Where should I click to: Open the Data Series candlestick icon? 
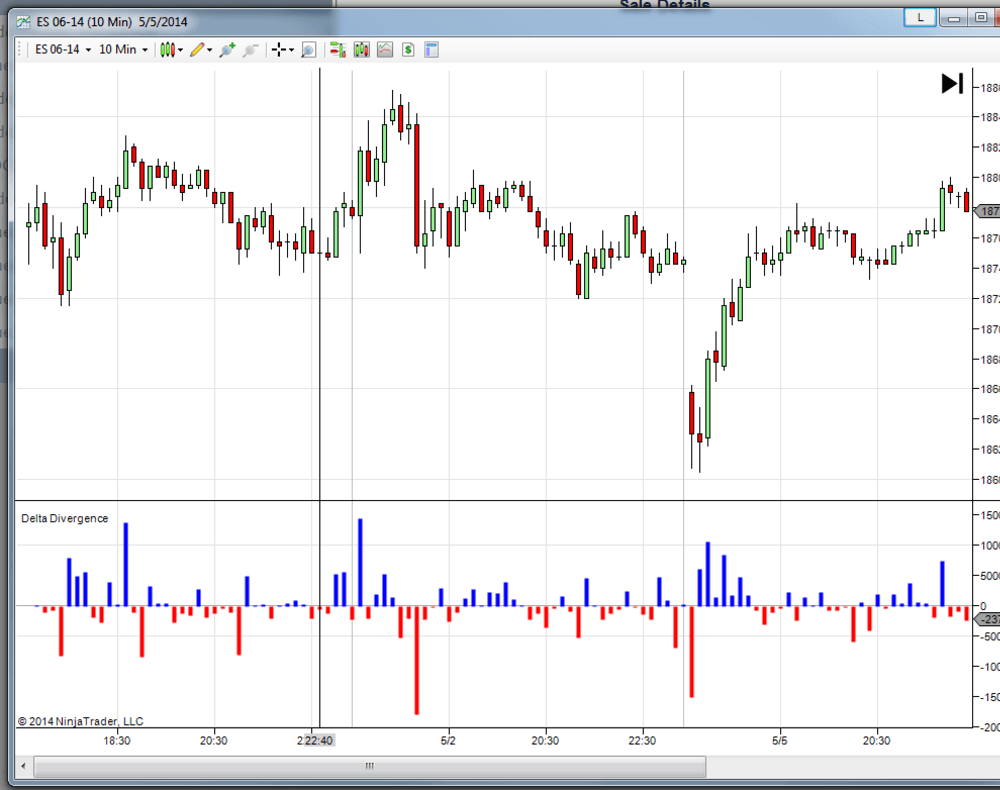pyautogui.click(x=361, y=49)
